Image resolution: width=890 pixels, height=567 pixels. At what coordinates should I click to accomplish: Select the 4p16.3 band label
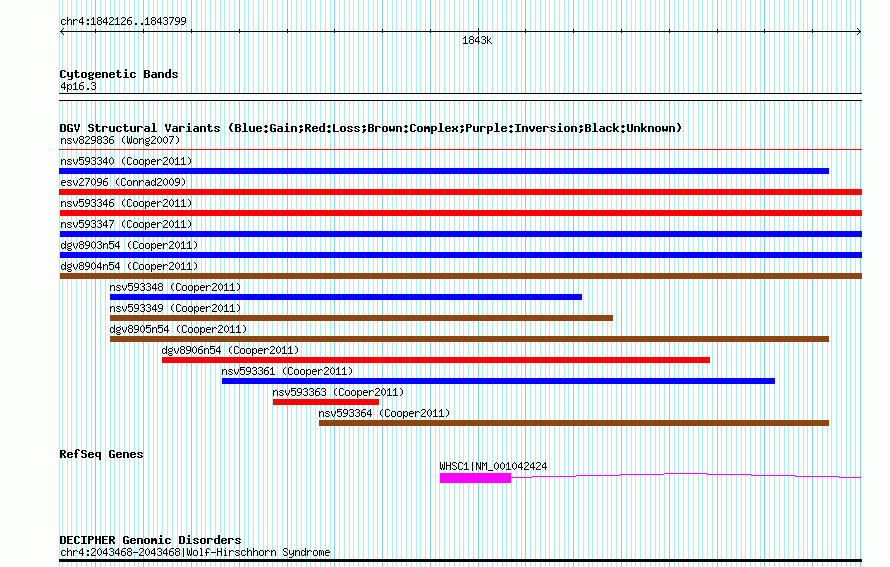click(x=78, y=86)
